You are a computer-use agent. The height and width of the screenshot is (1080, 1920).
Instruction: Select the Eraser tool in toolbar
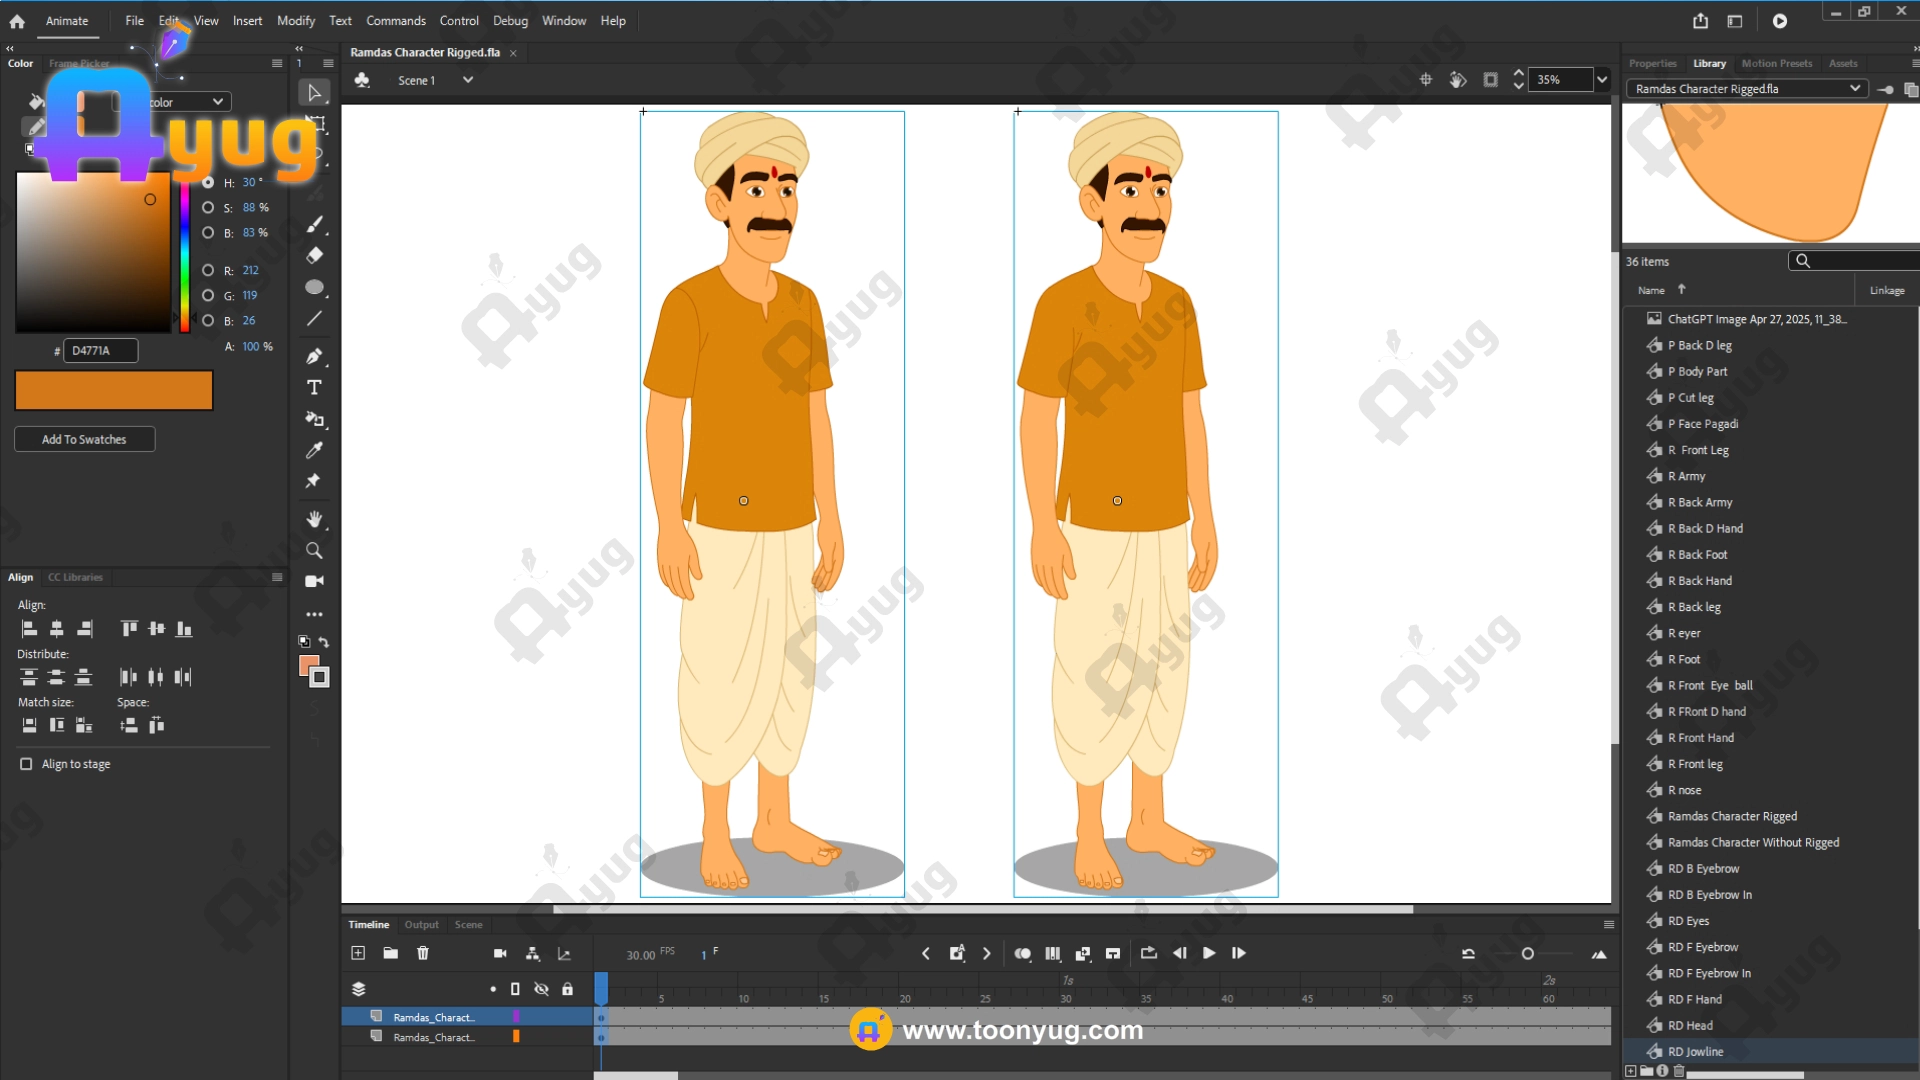314,255
